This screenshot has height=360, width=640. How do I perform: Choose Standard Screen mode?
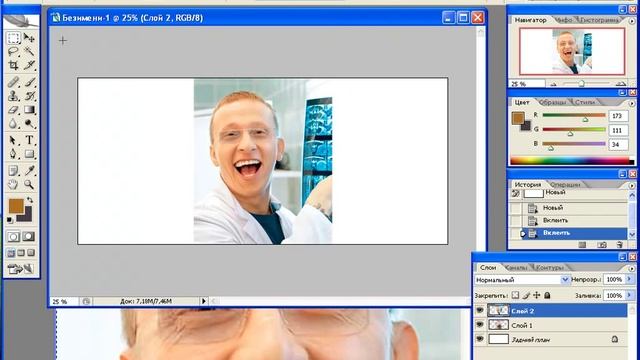(x=11, y=253)
